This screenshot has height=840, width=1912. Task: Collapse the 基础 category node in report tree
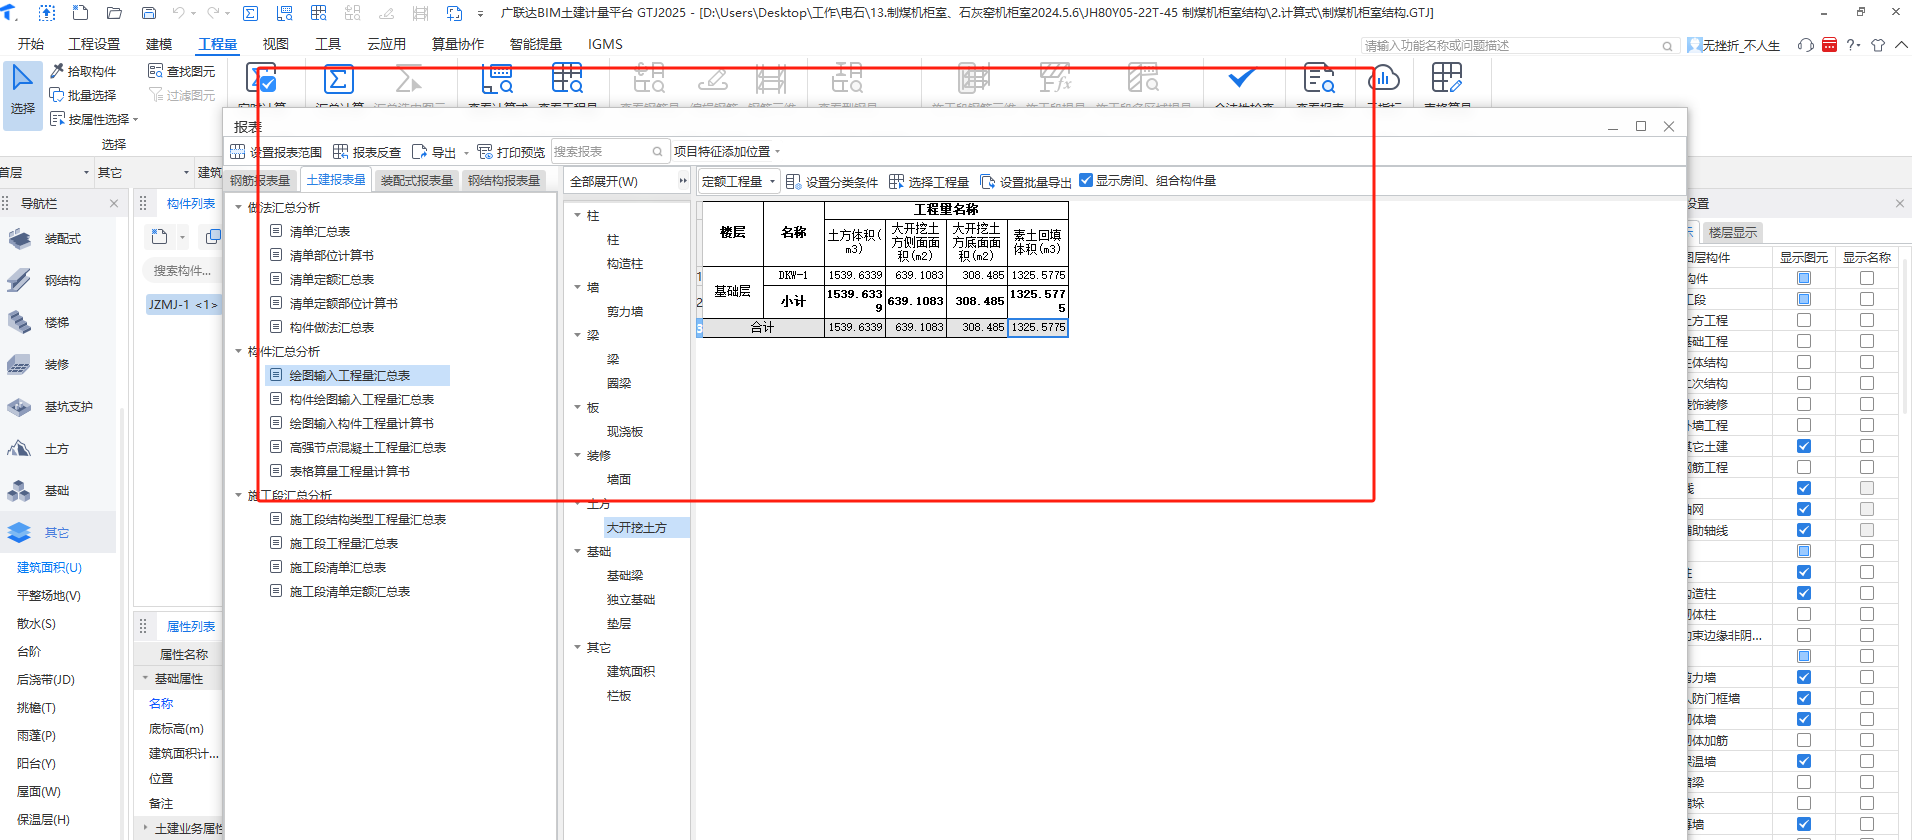[578, 552]
